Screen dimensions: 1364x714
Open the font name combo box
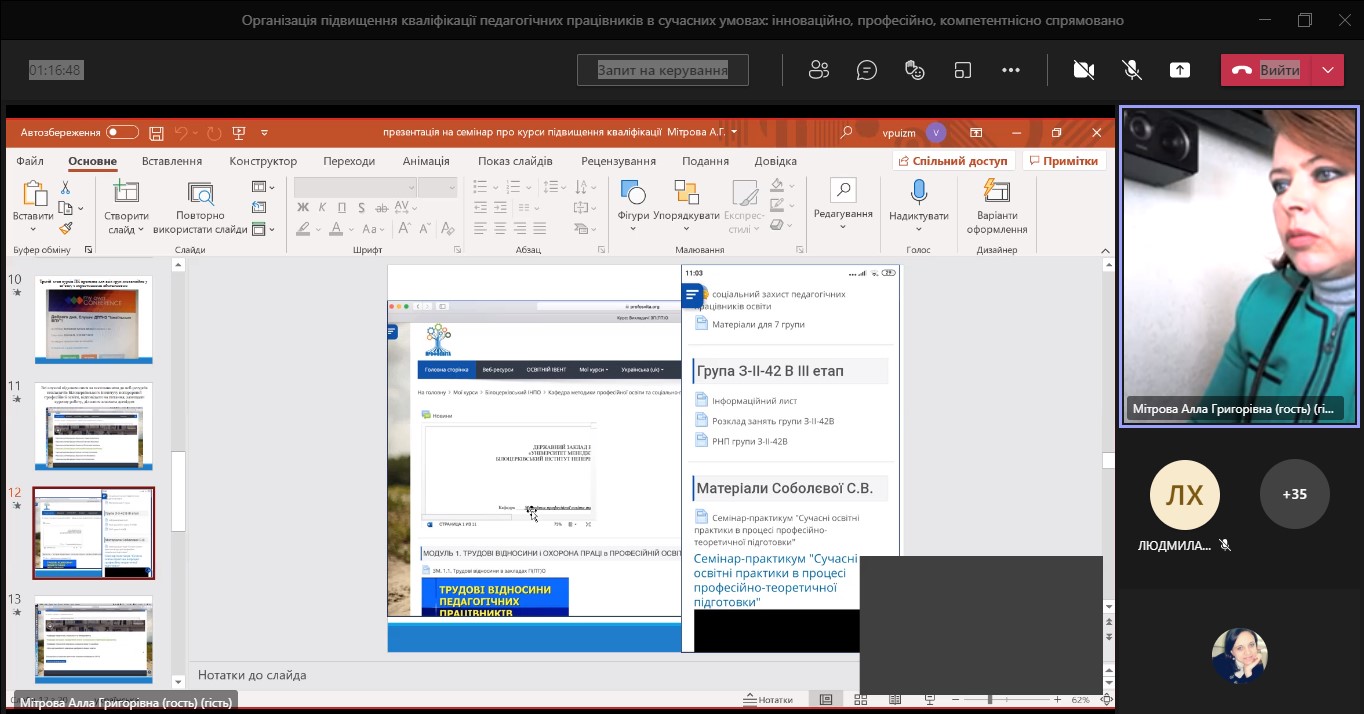click(354, 187)
